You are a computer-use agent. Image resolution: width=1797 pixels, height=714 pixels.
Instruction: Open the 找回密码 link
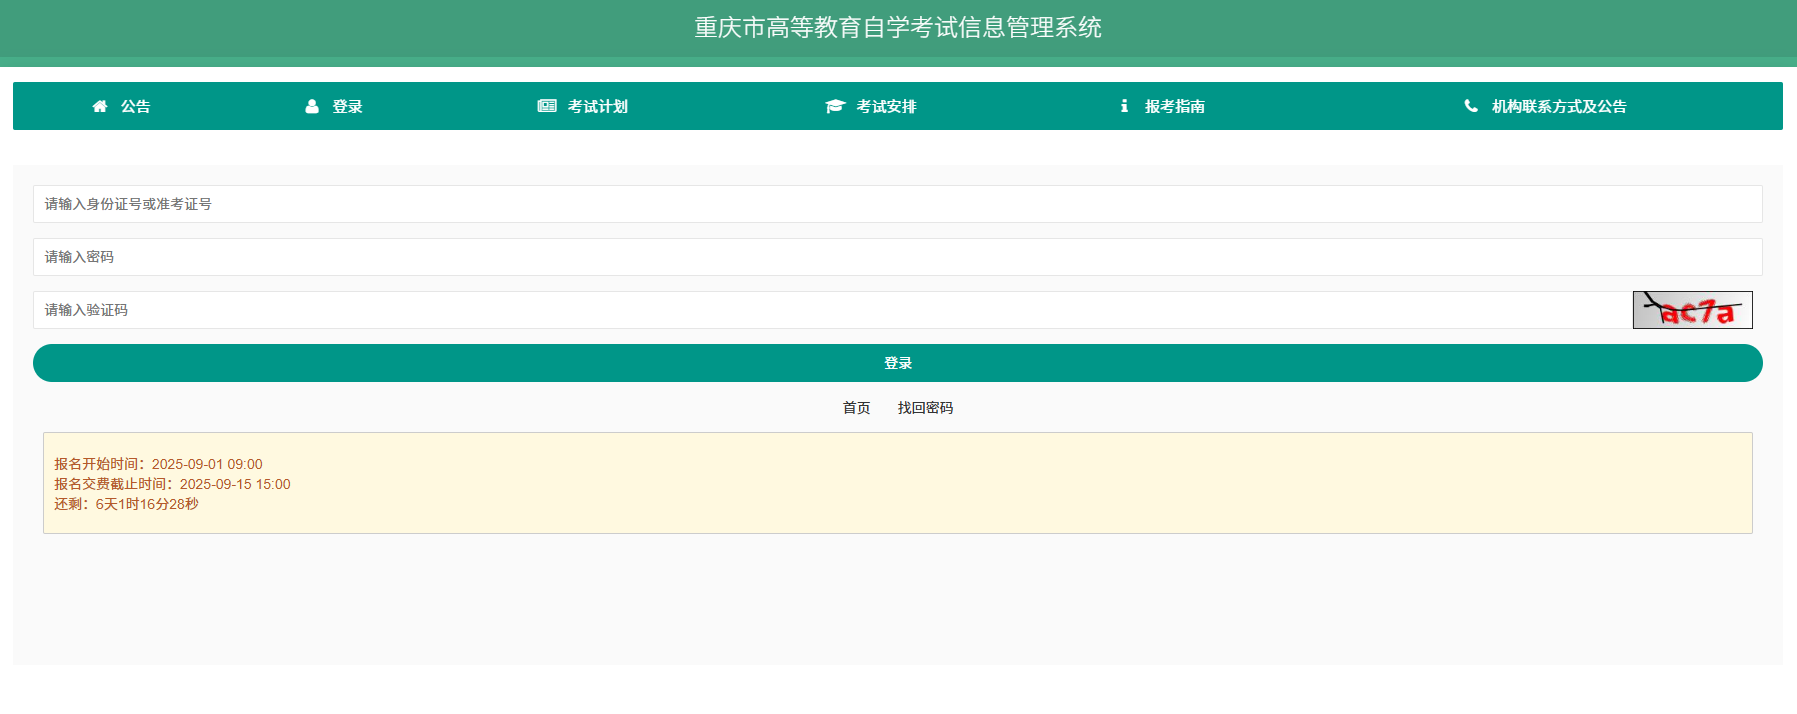(x=925, y=408)
